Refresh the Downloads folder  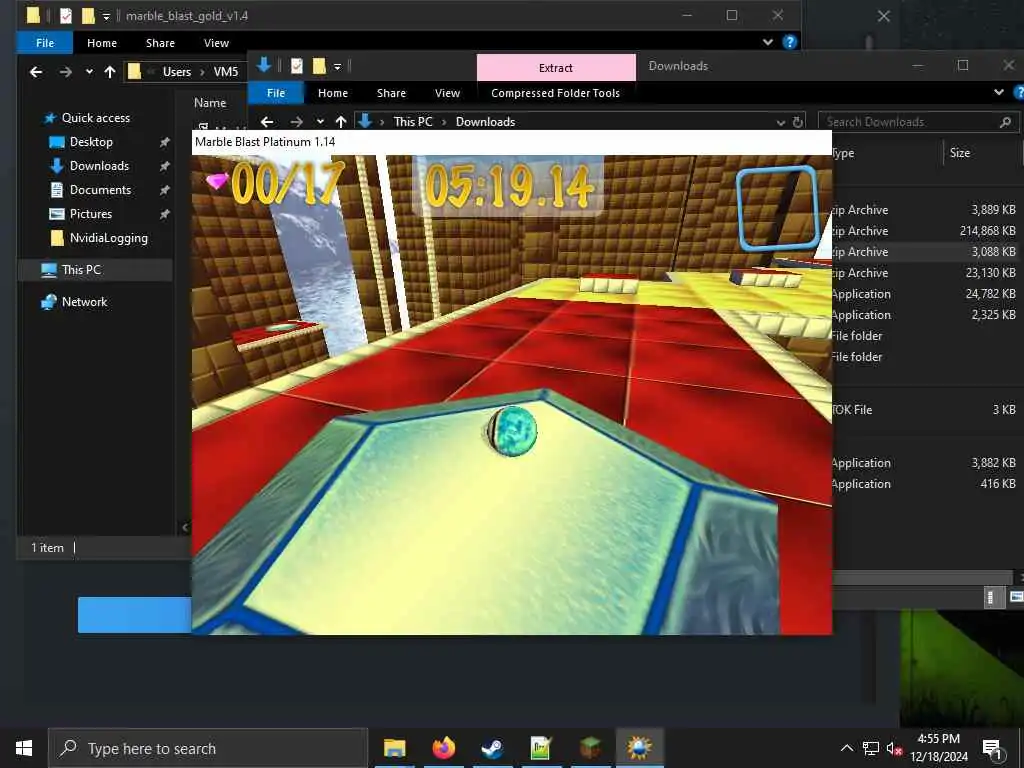[x=797, y=122]
